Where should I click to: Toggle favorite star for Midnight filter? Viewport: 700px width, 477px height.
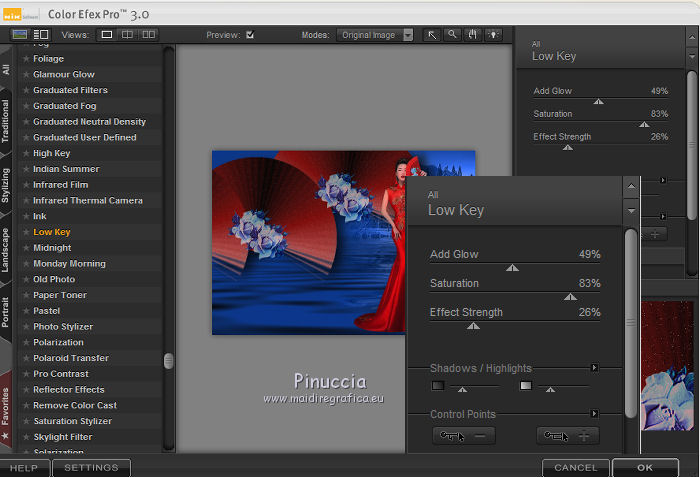point(26,248)
